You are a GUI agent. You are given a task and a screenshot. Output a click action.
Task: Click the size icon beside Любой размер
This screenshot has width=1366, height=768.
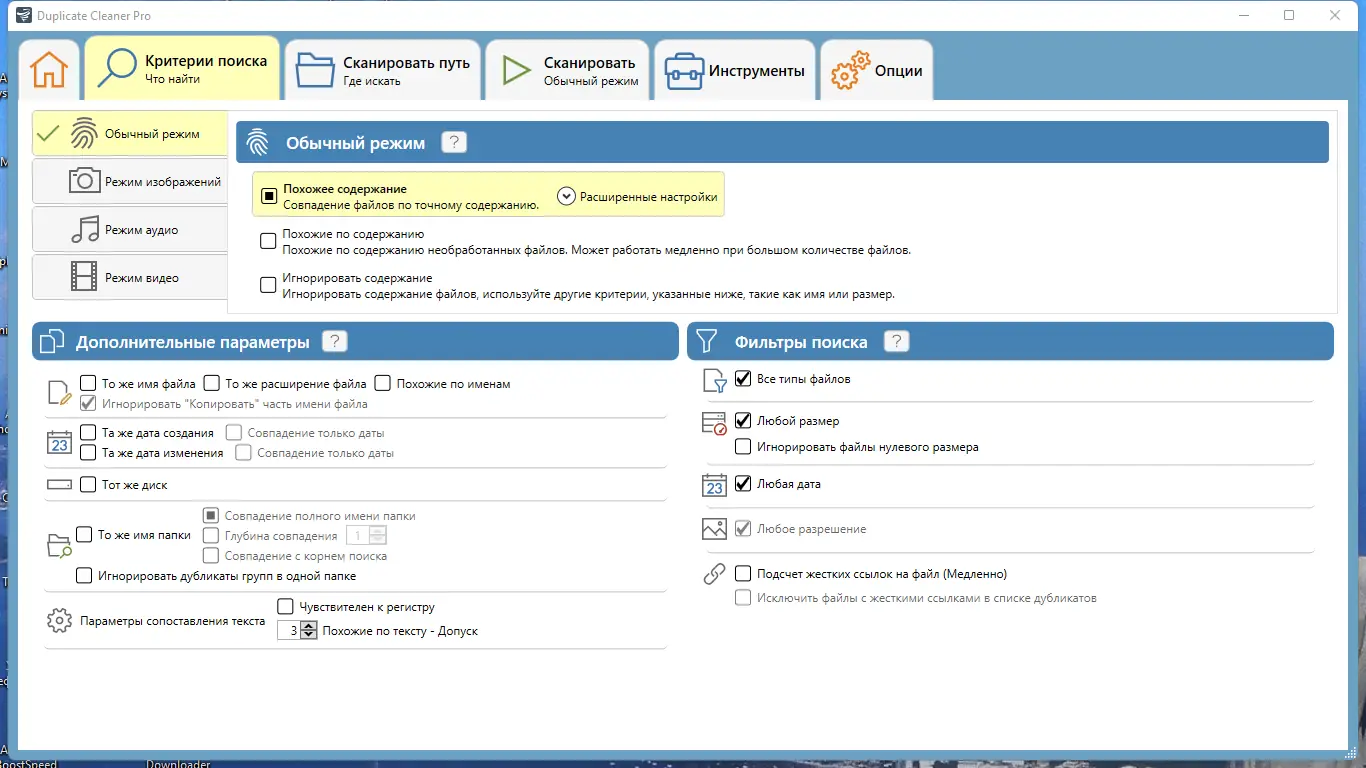714,423
